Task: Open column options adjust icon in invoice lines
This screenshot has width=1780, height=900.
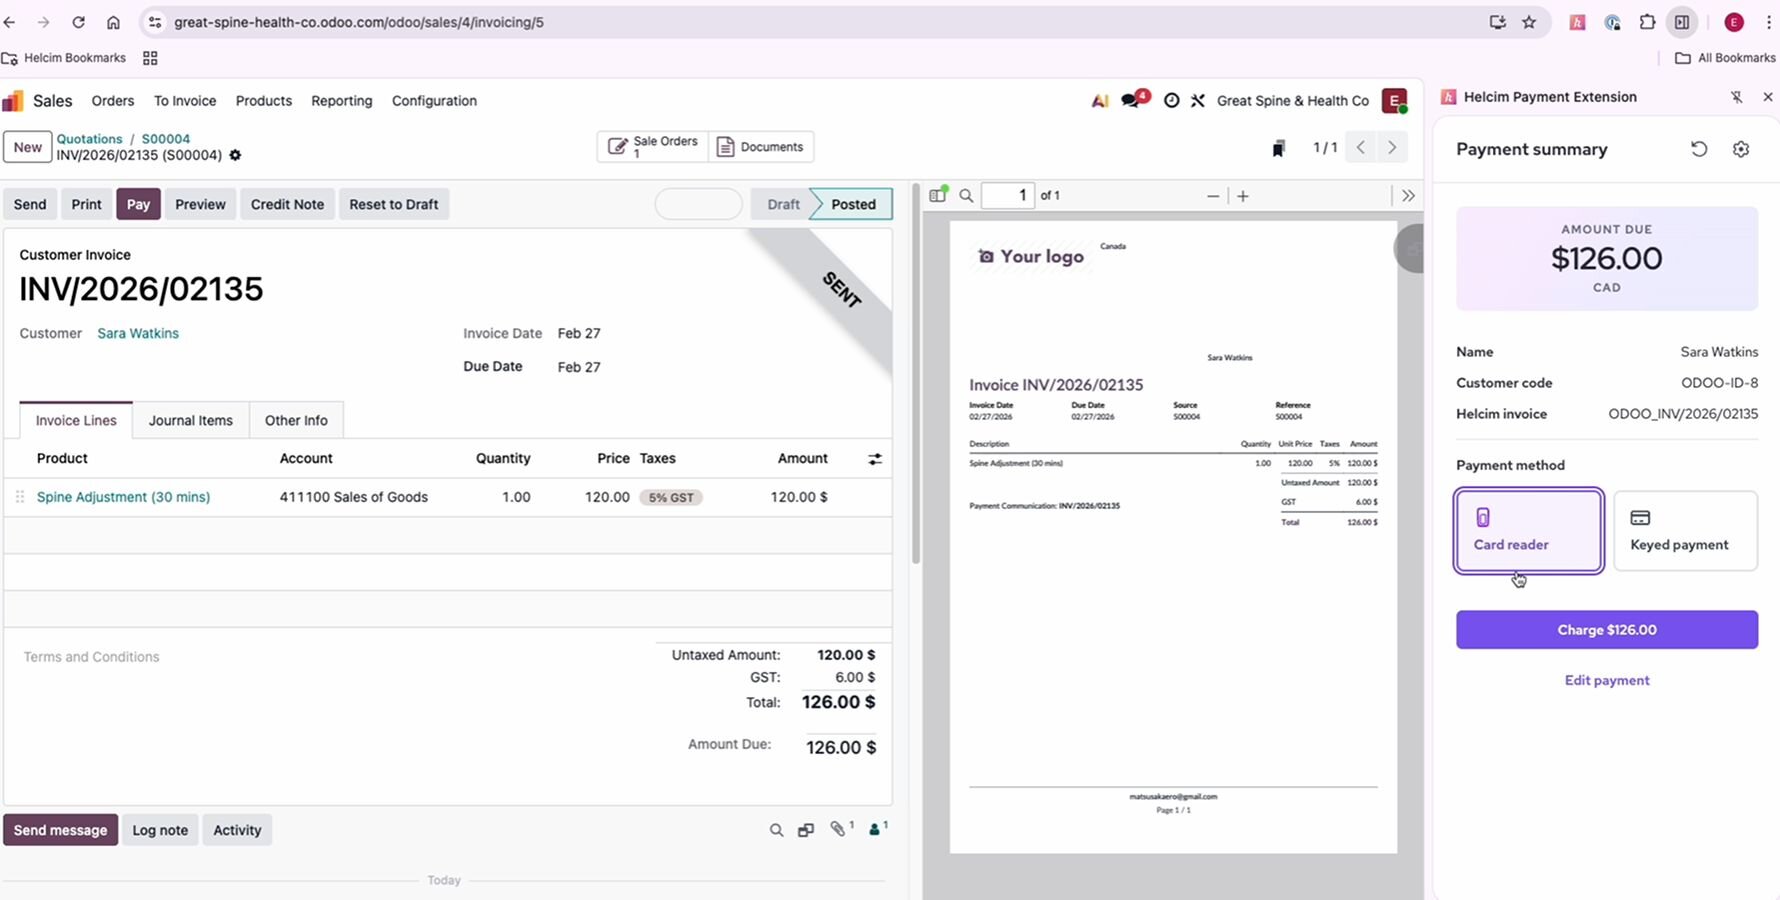Action: click(875, 459)
